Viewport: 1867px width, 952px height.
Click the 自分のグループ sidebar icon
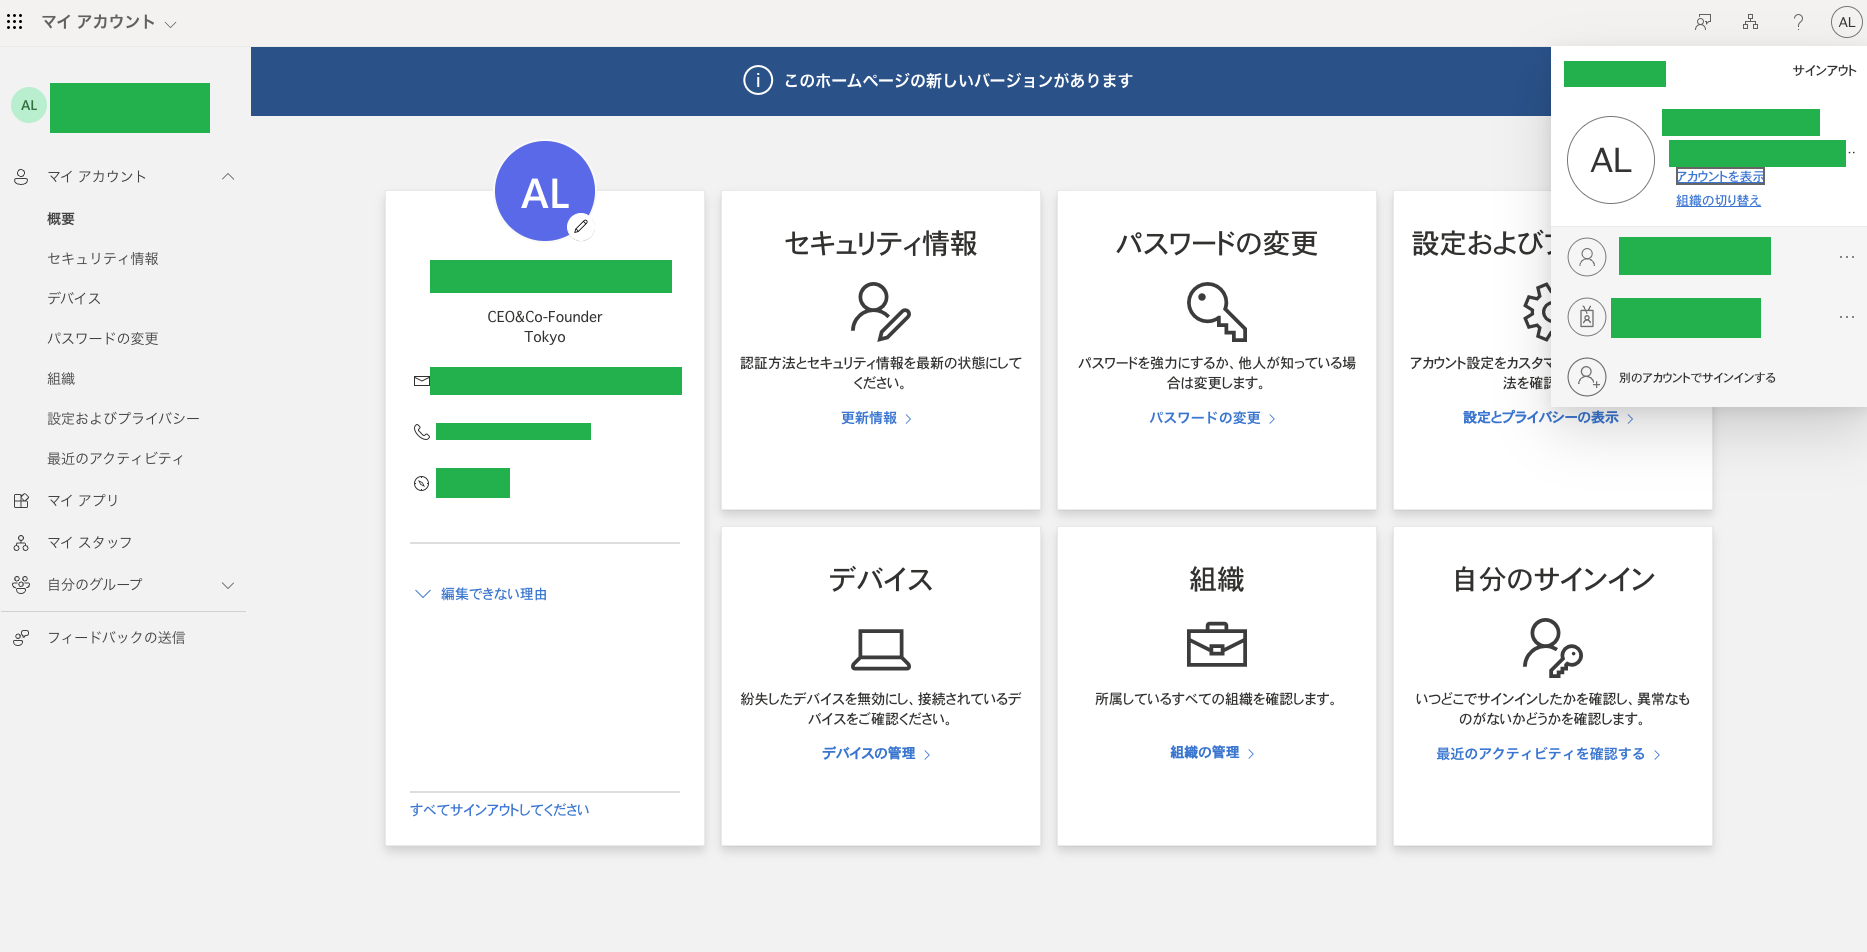coord(21,584)
